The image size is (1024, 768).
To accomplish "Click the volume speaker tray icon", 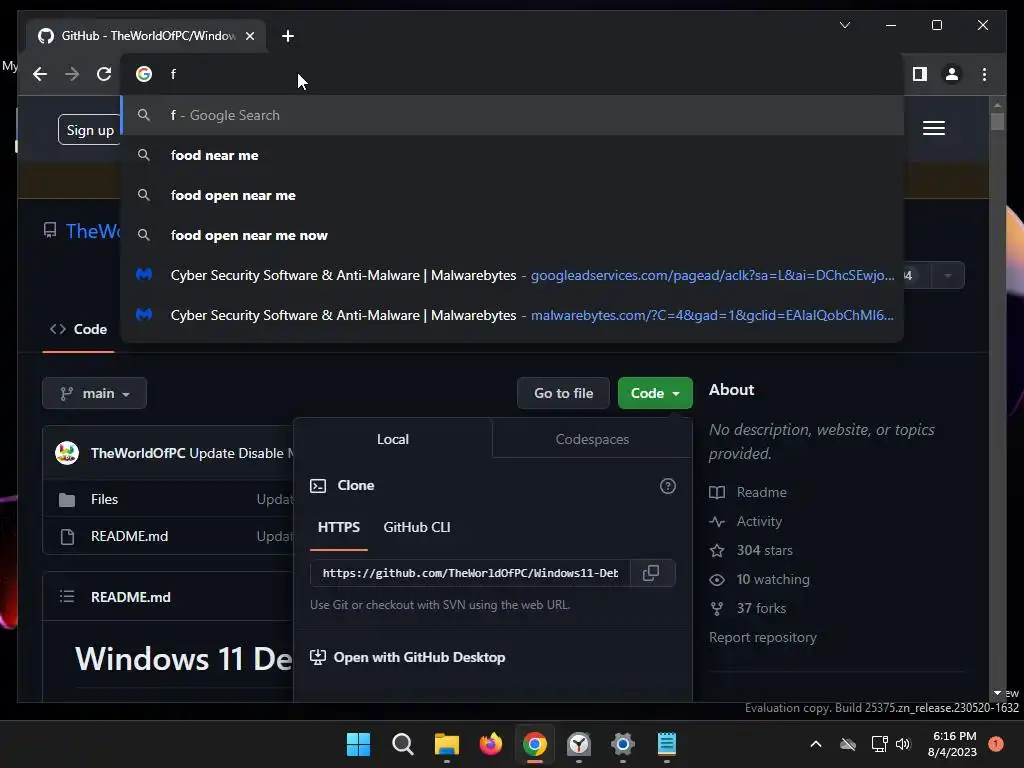I will pyautogui.click(x=903, y=744).
